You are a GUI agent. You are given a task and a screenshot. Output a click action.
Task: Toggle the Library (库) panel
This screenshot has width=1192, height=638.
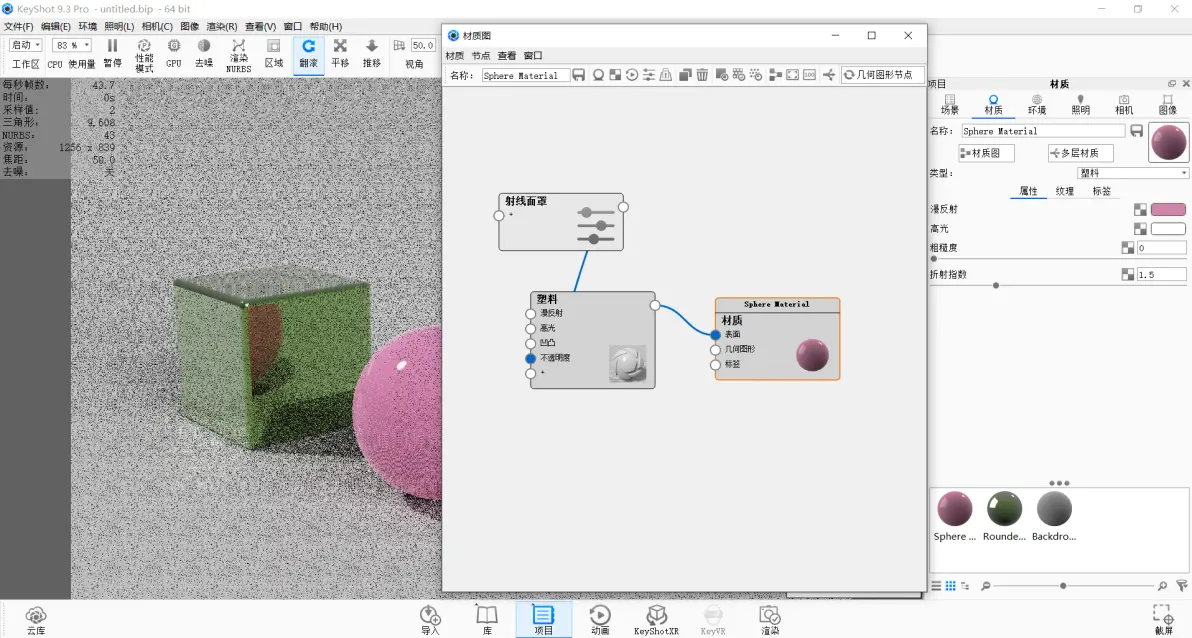point(487,620)
